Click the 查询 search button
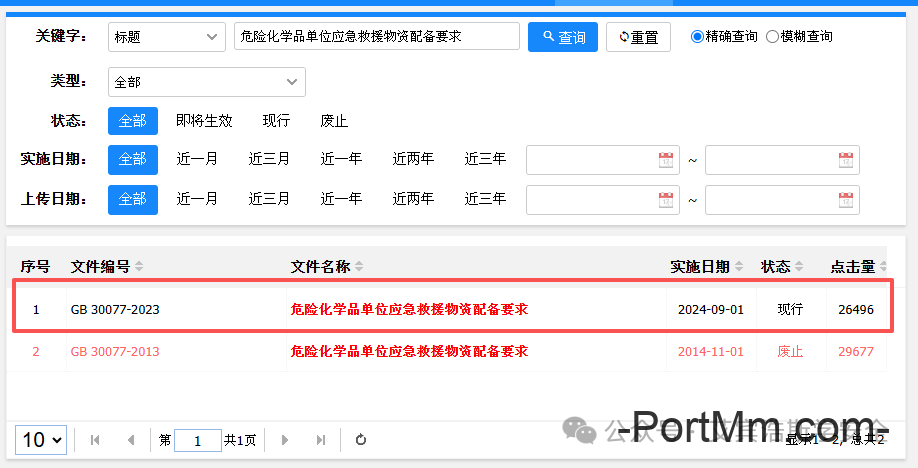 563,37
